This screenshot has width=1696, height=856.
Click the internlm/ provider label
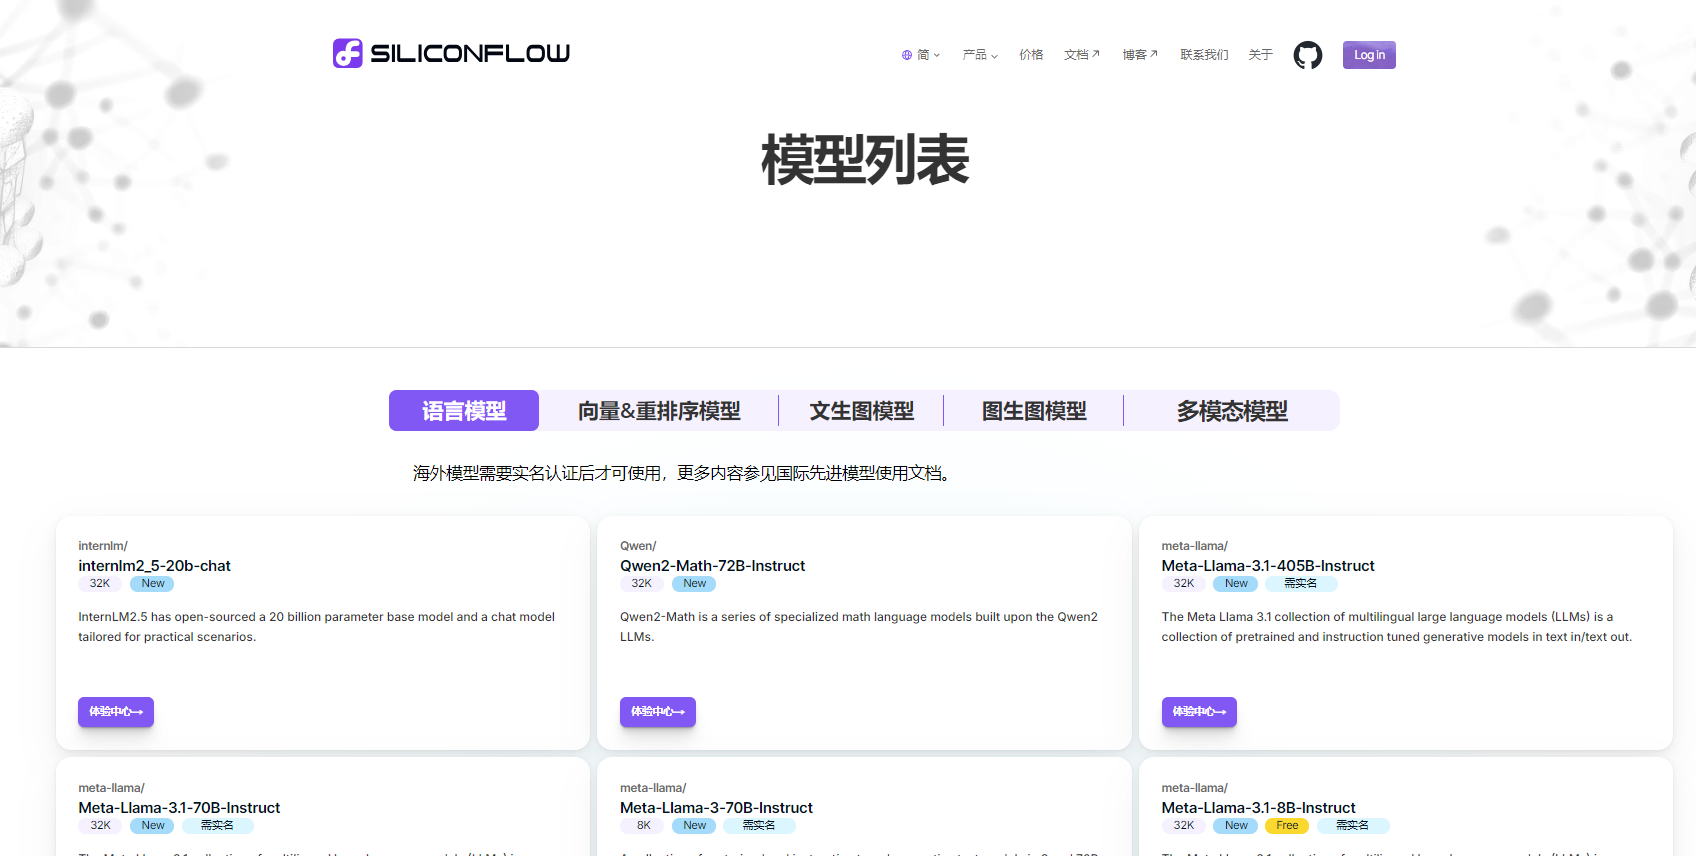pos(103,546)
